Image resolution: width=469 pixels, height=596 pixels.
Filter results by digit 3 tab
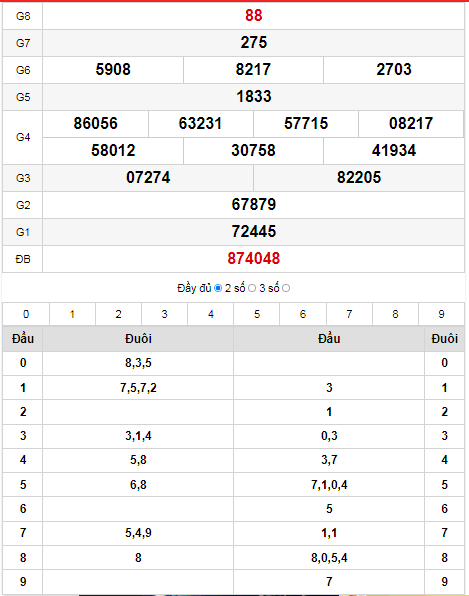point(164,314)
